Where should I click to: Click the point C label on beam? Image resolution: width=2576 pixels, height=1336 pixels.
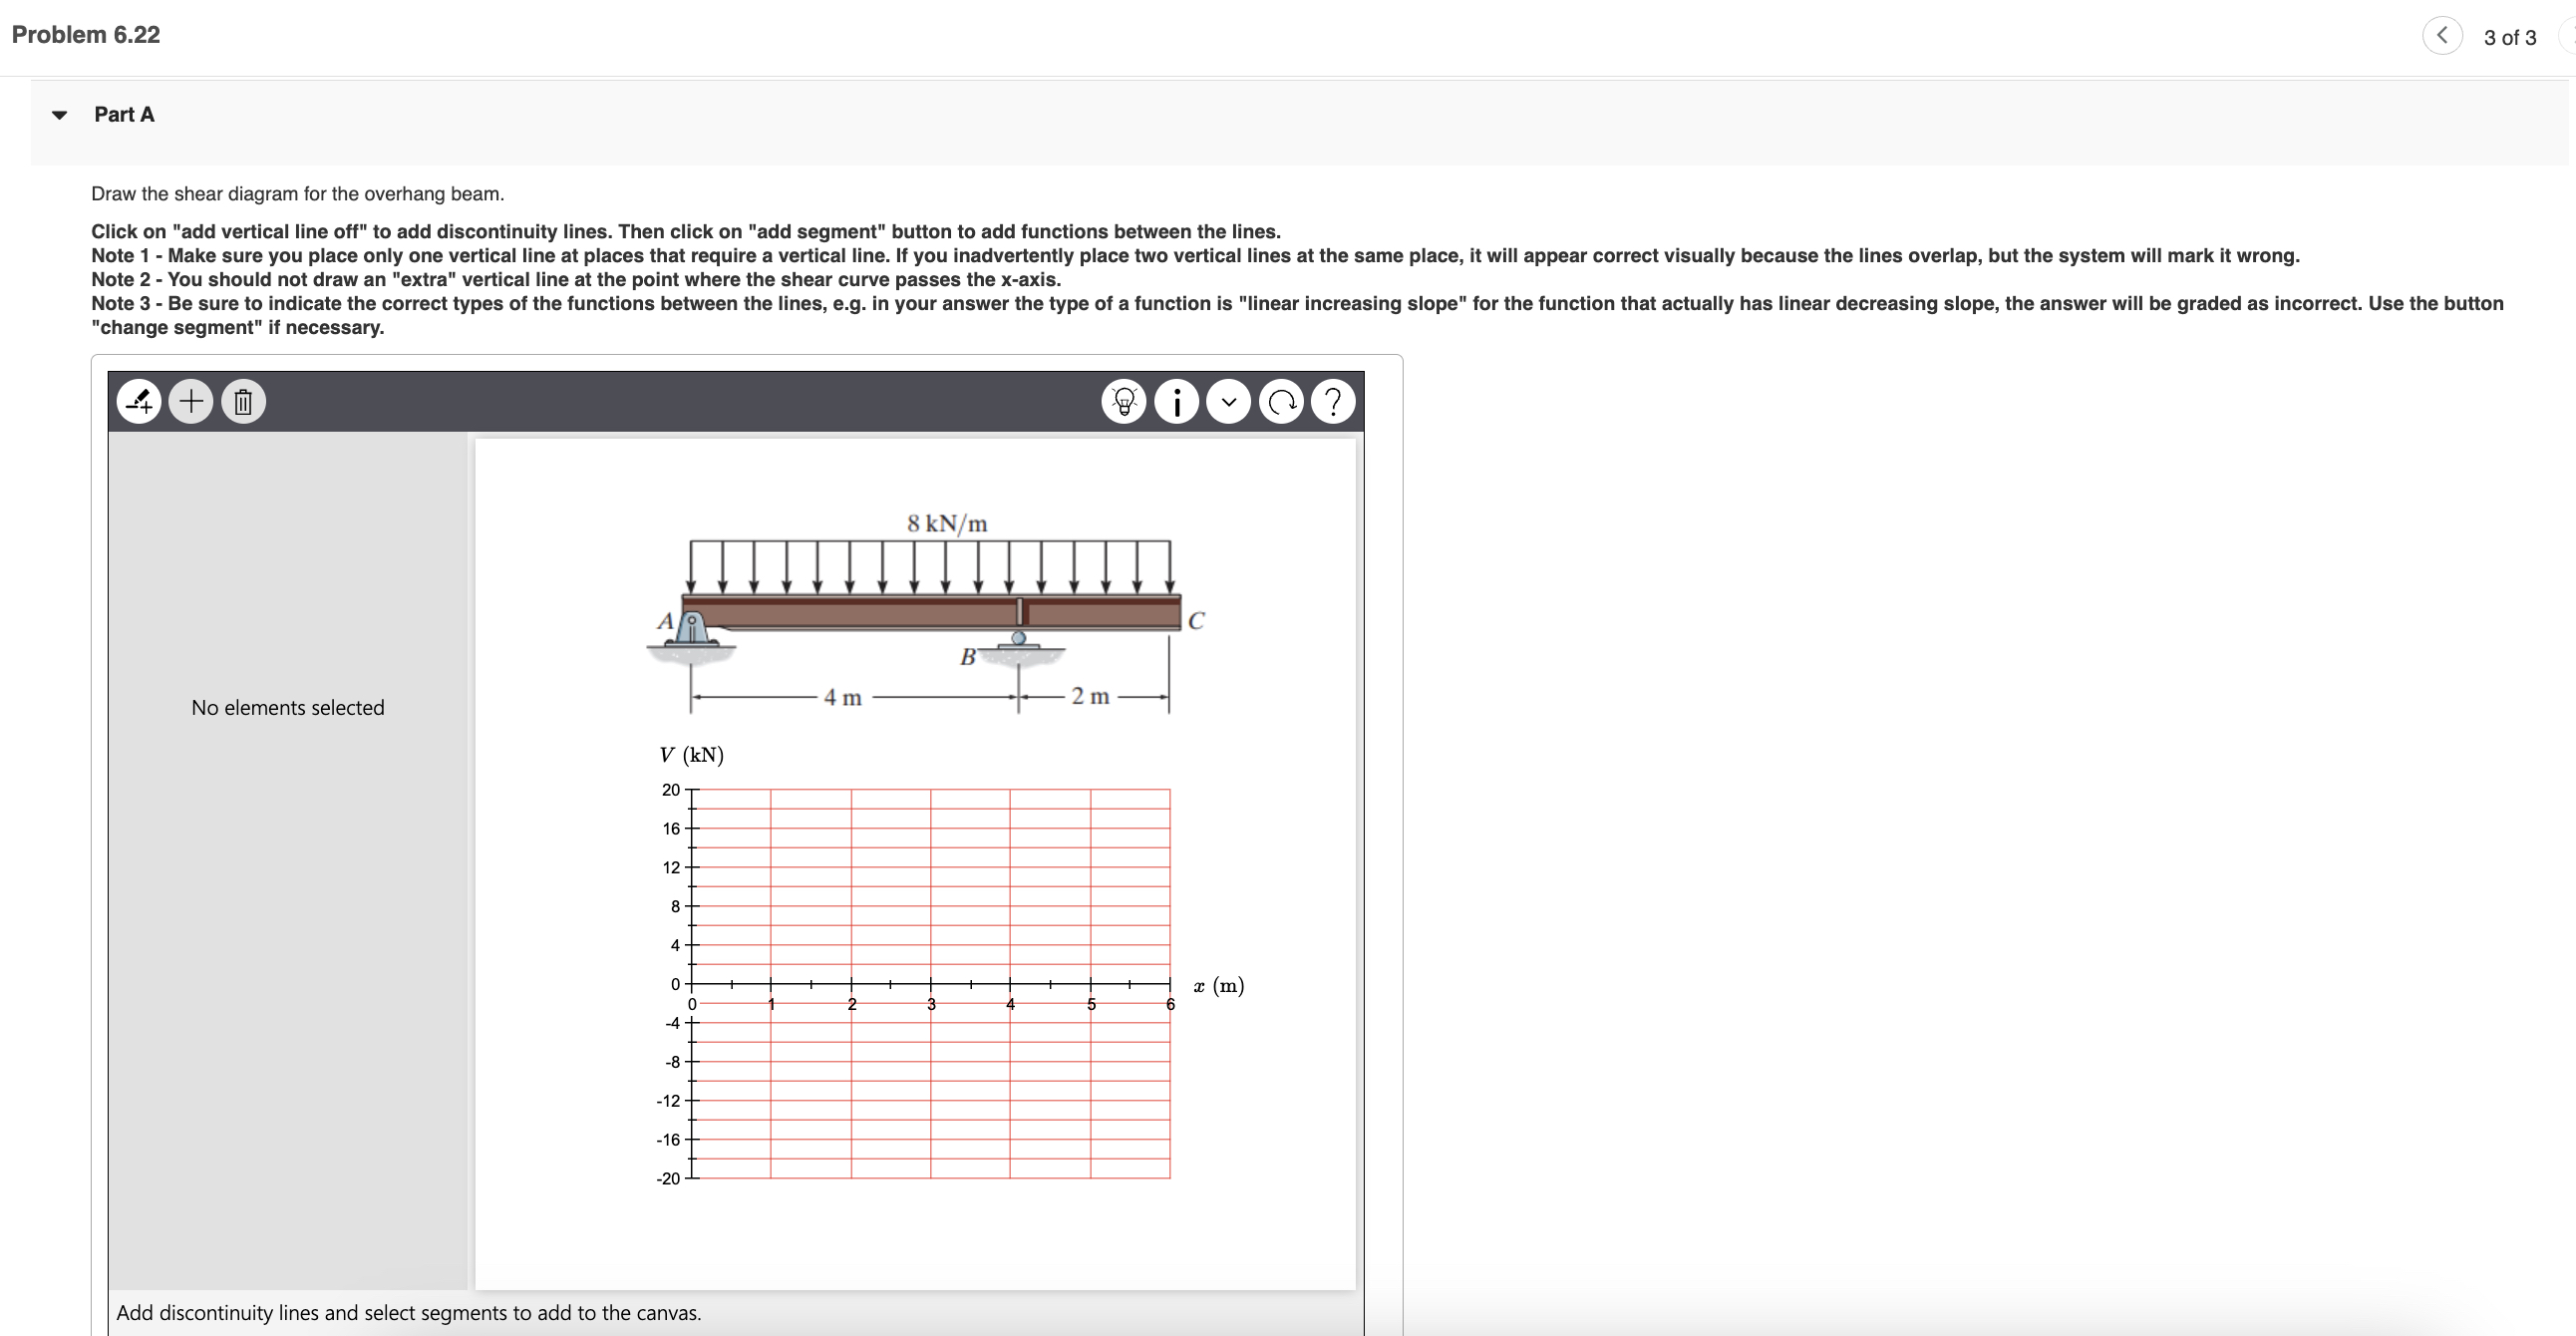(x=1196, y=621)
